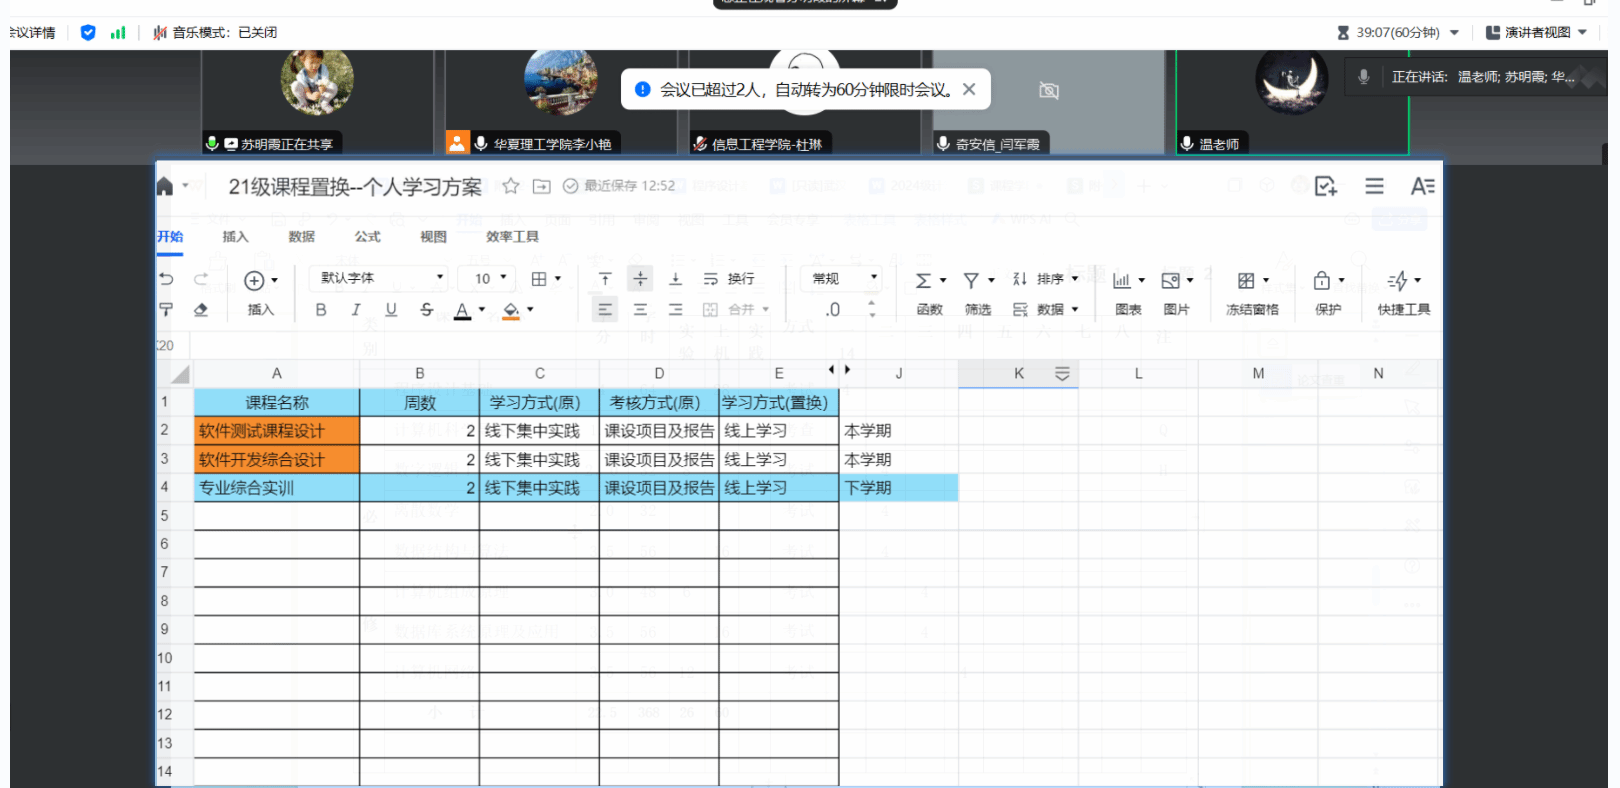1620x788 pixels.
Task: Select the format painter tool
Action: coord(166,310)
